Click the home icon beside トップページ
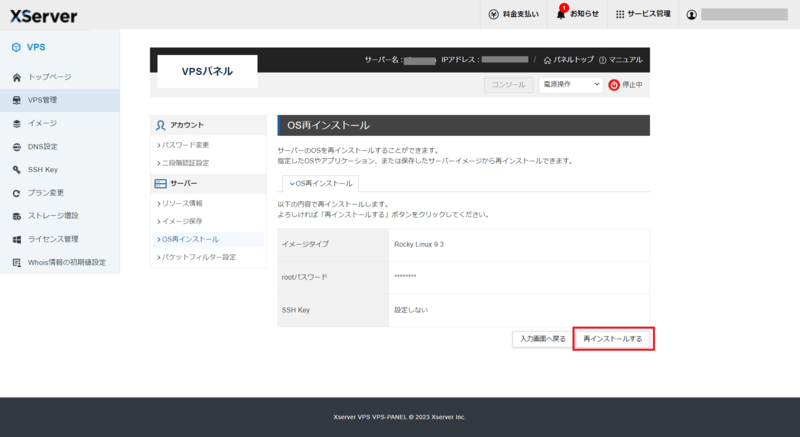 [17, 78]
